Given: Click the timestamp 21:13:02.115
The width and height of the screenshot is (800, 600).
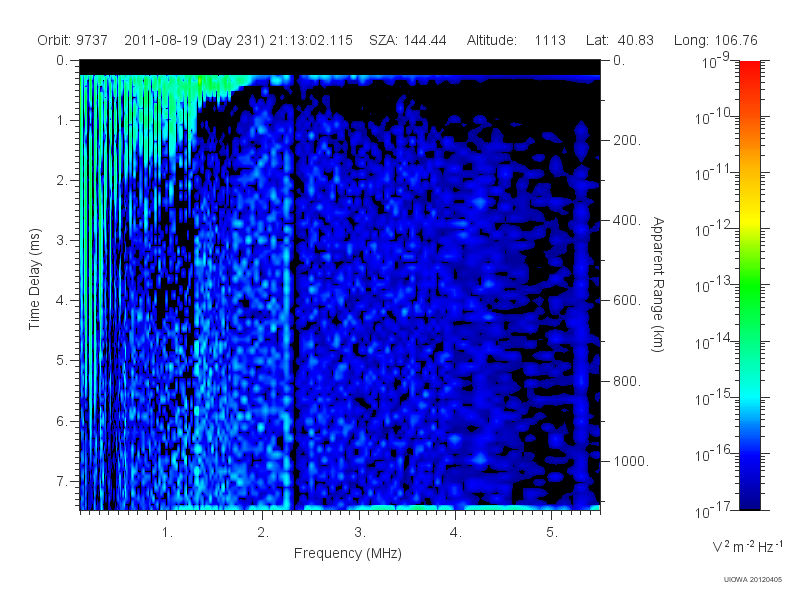Looking at the screenshot, I should click(x=311, y=40).
